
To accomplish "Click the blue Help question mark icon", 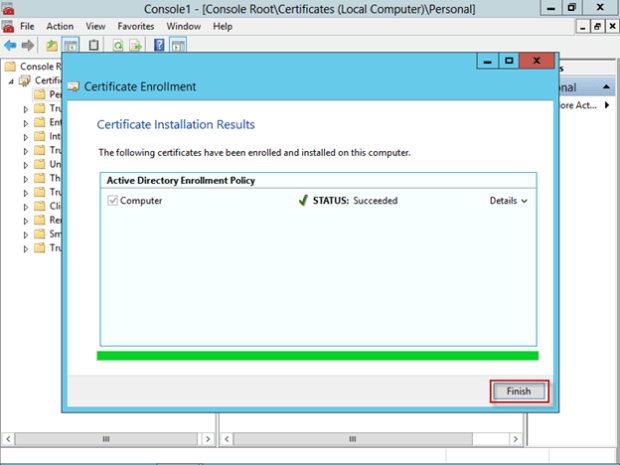I will pyautogui.click(x=160, y=45).
